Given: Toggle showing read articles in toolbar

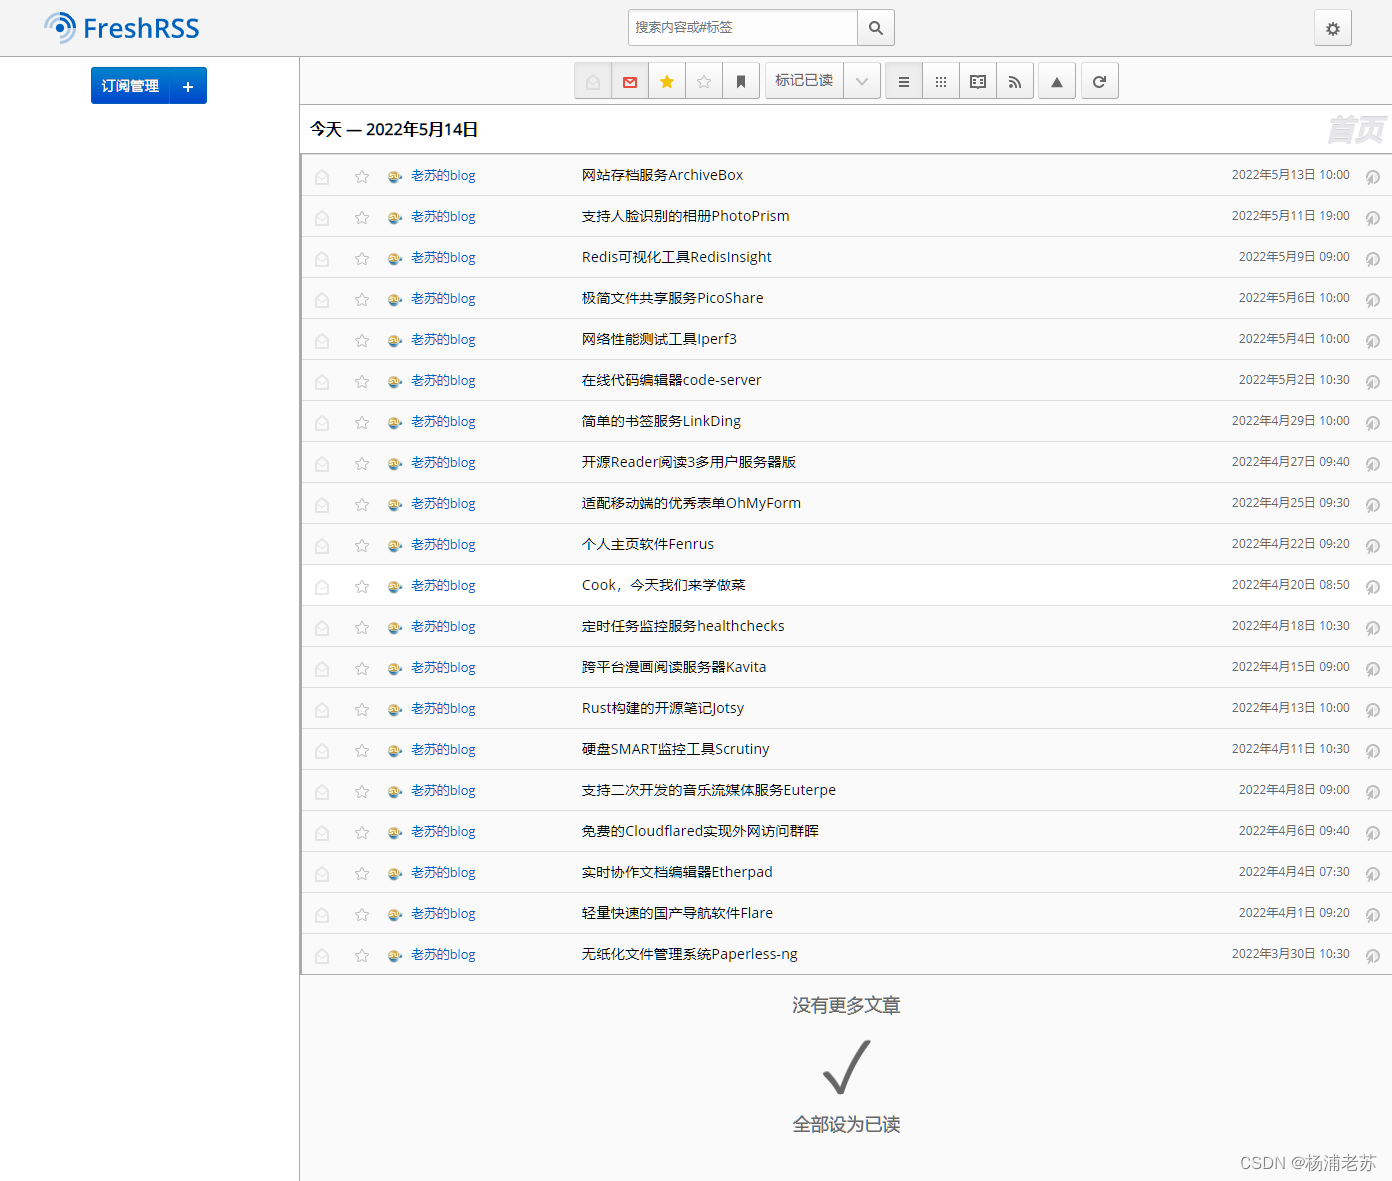Looking at the screenshot, I should tap(593, 82).
